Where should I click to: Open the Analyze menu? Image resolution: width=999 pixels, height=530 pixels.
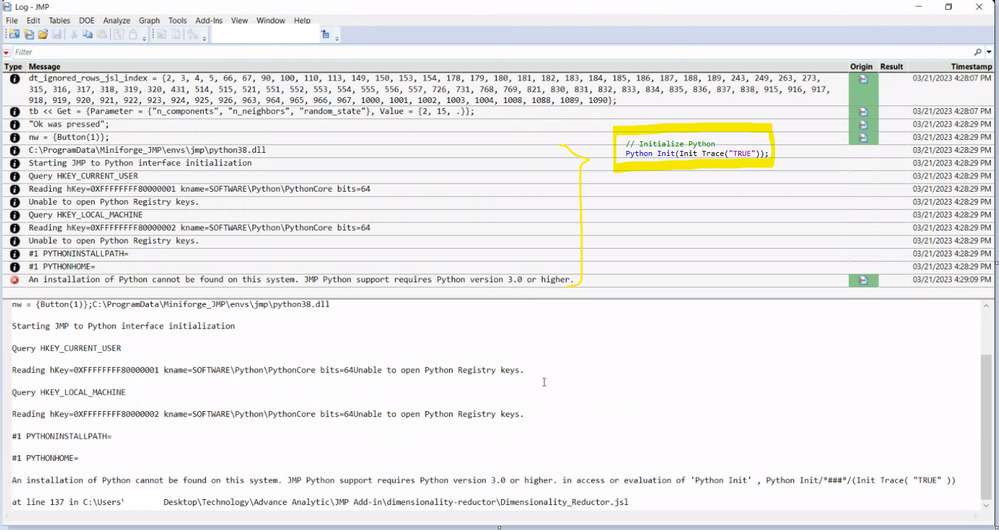(x=117, y=20)
